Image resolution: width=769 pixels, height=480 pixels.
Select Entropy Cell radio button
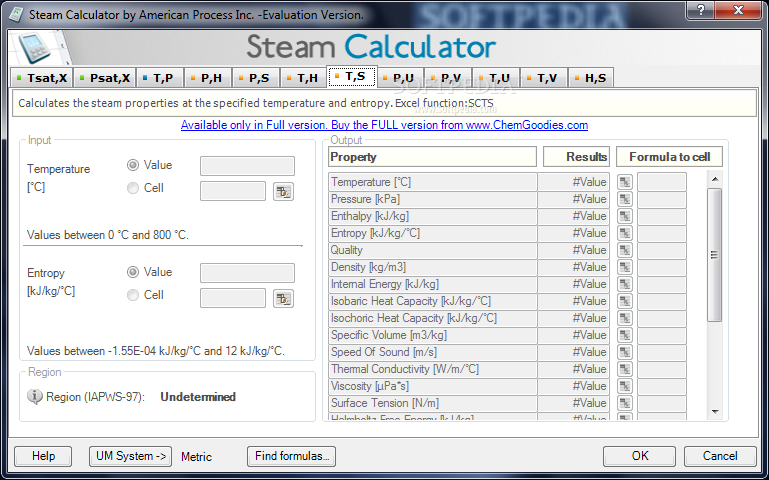point(132,295)
